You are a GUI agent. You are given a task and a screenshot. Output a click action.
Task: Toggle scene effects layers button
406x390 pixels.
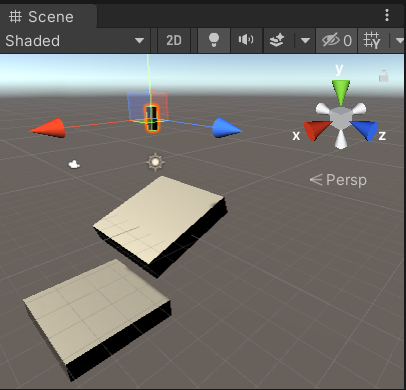pyautogui.click(x=277, y=41)
